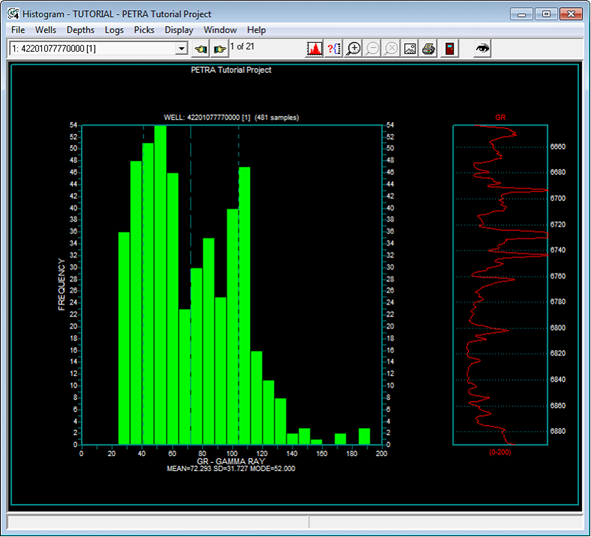This screenshot has width=591, height=537.
Task: Expand the well selection dropdown arrow
Action: pyautogui.click(x=182, y=49)
